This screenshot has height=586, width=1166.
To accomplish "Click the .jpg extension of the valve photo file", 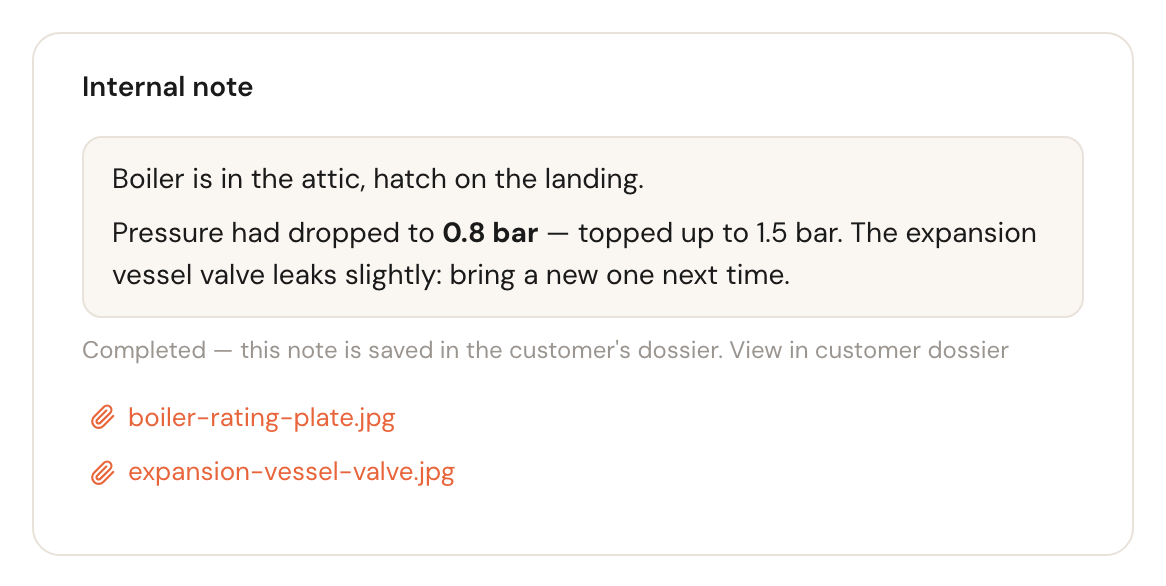I will [x=434, y=474].
